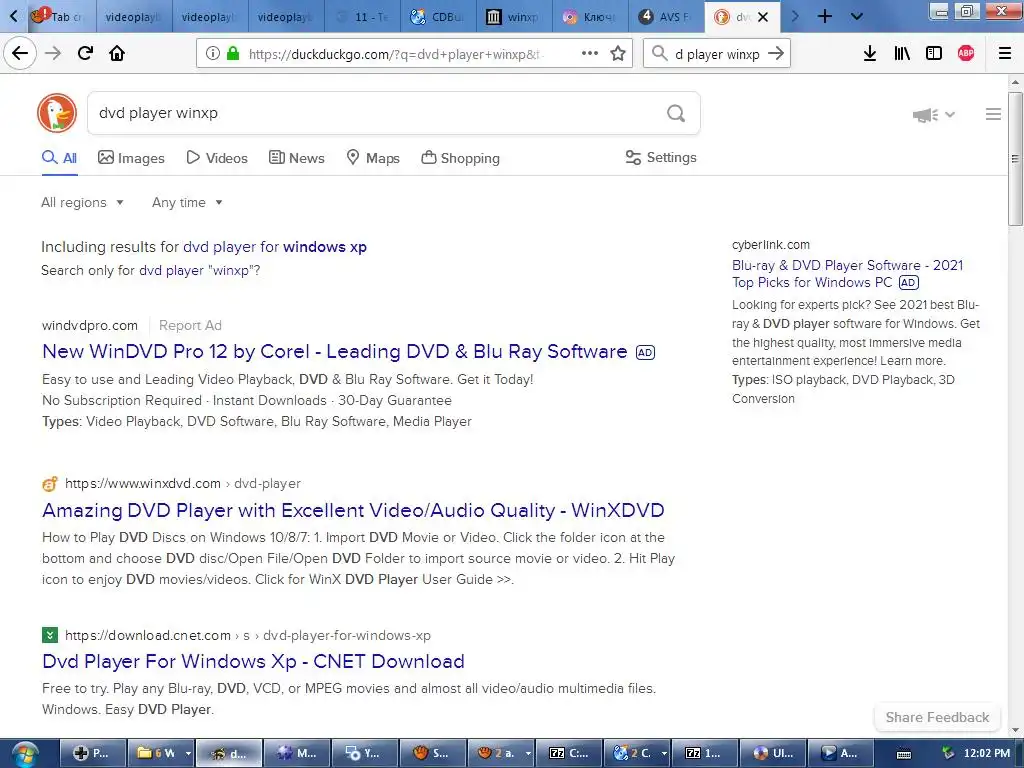
Task: Go back to the previous page
Action: 20,53
